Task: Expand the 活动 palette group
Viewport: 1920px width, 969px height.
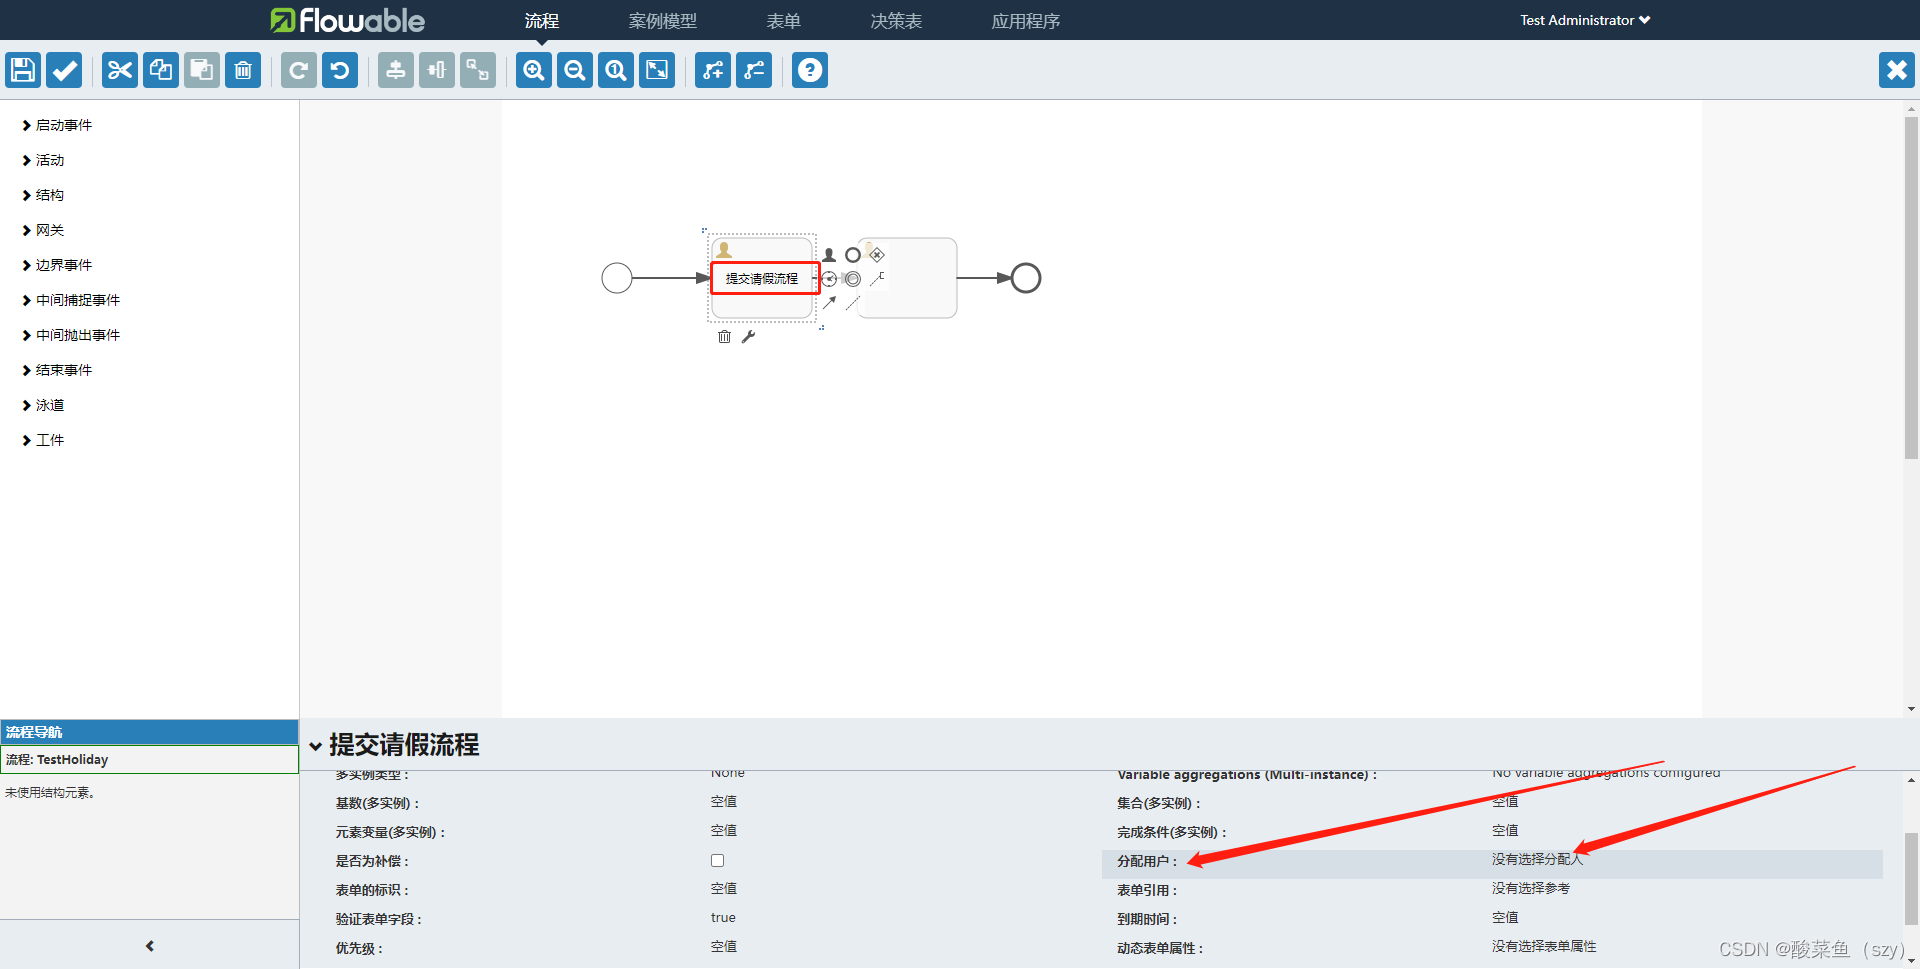Action: tap(43, 160)
